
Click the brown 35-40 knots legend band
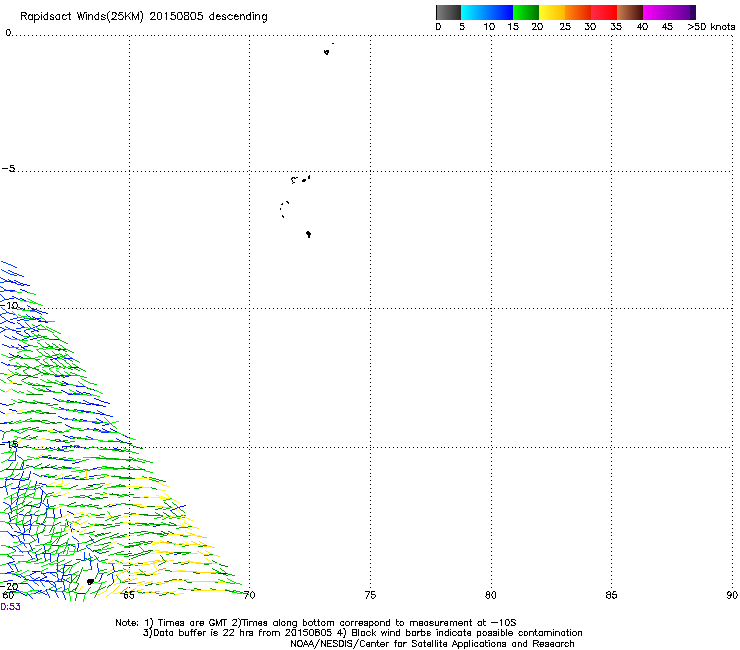630,12
